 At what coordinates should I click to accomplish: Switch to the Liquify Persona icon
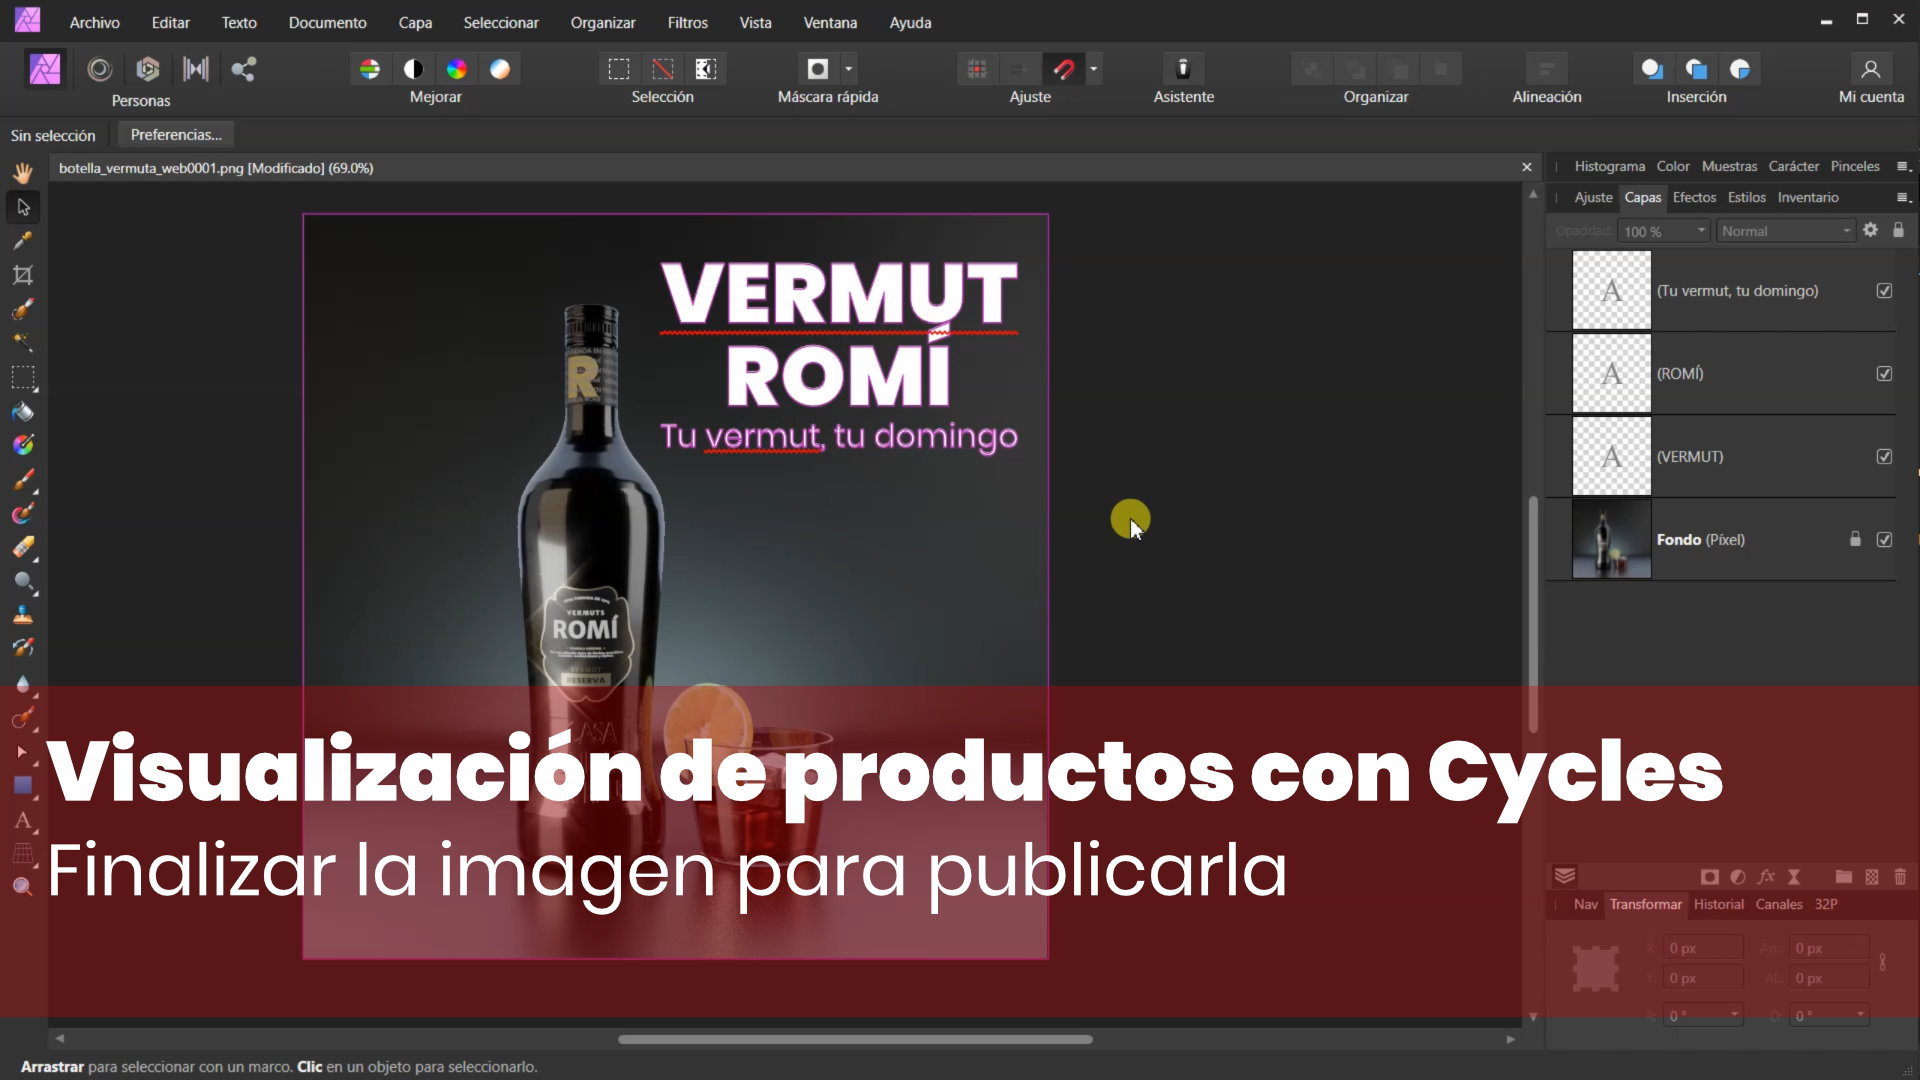[x=99, y=69]
